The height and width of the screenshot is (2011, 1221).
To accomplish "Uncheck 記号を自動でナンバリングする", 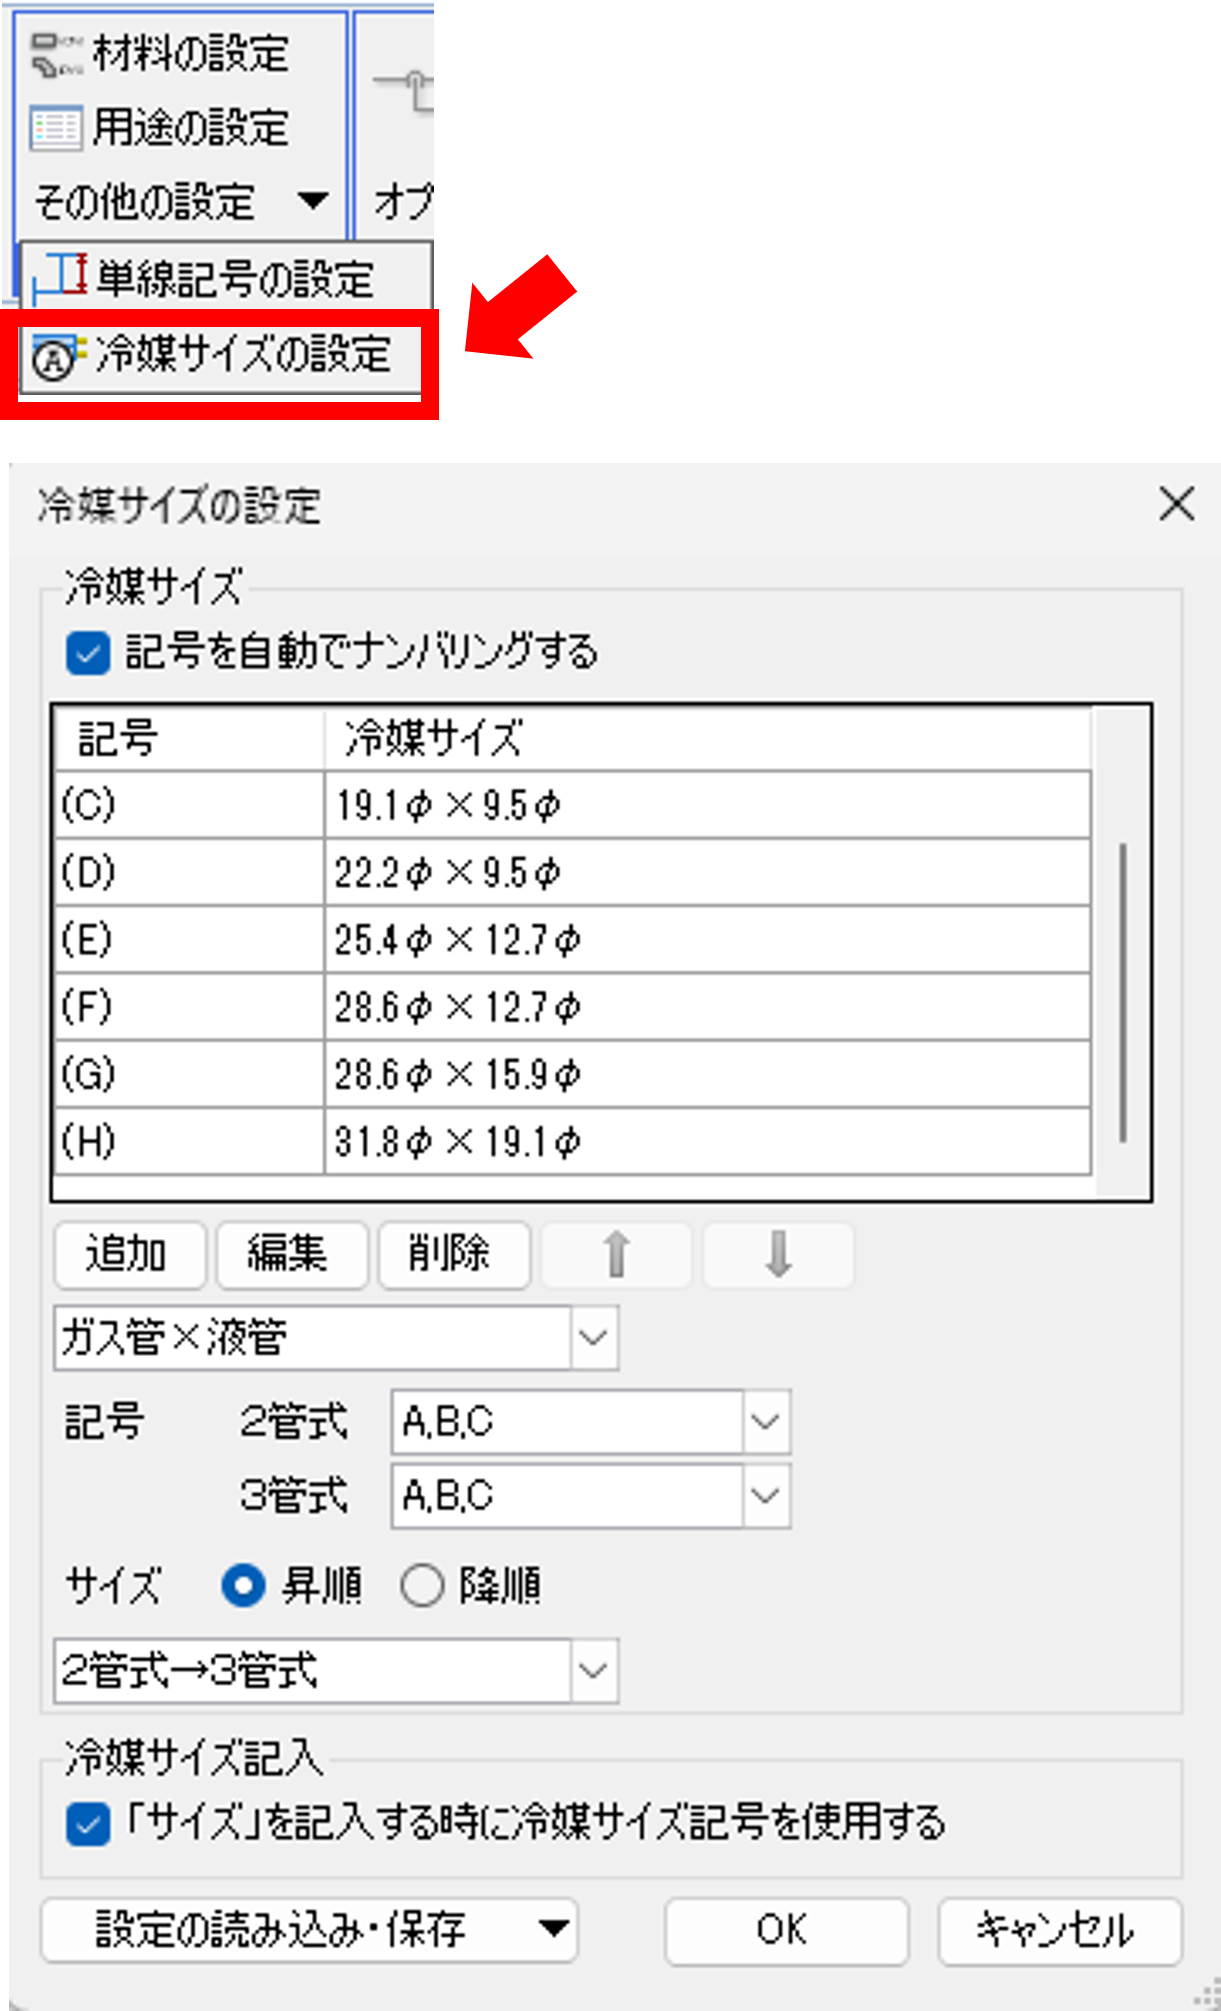I will point(88,653).
